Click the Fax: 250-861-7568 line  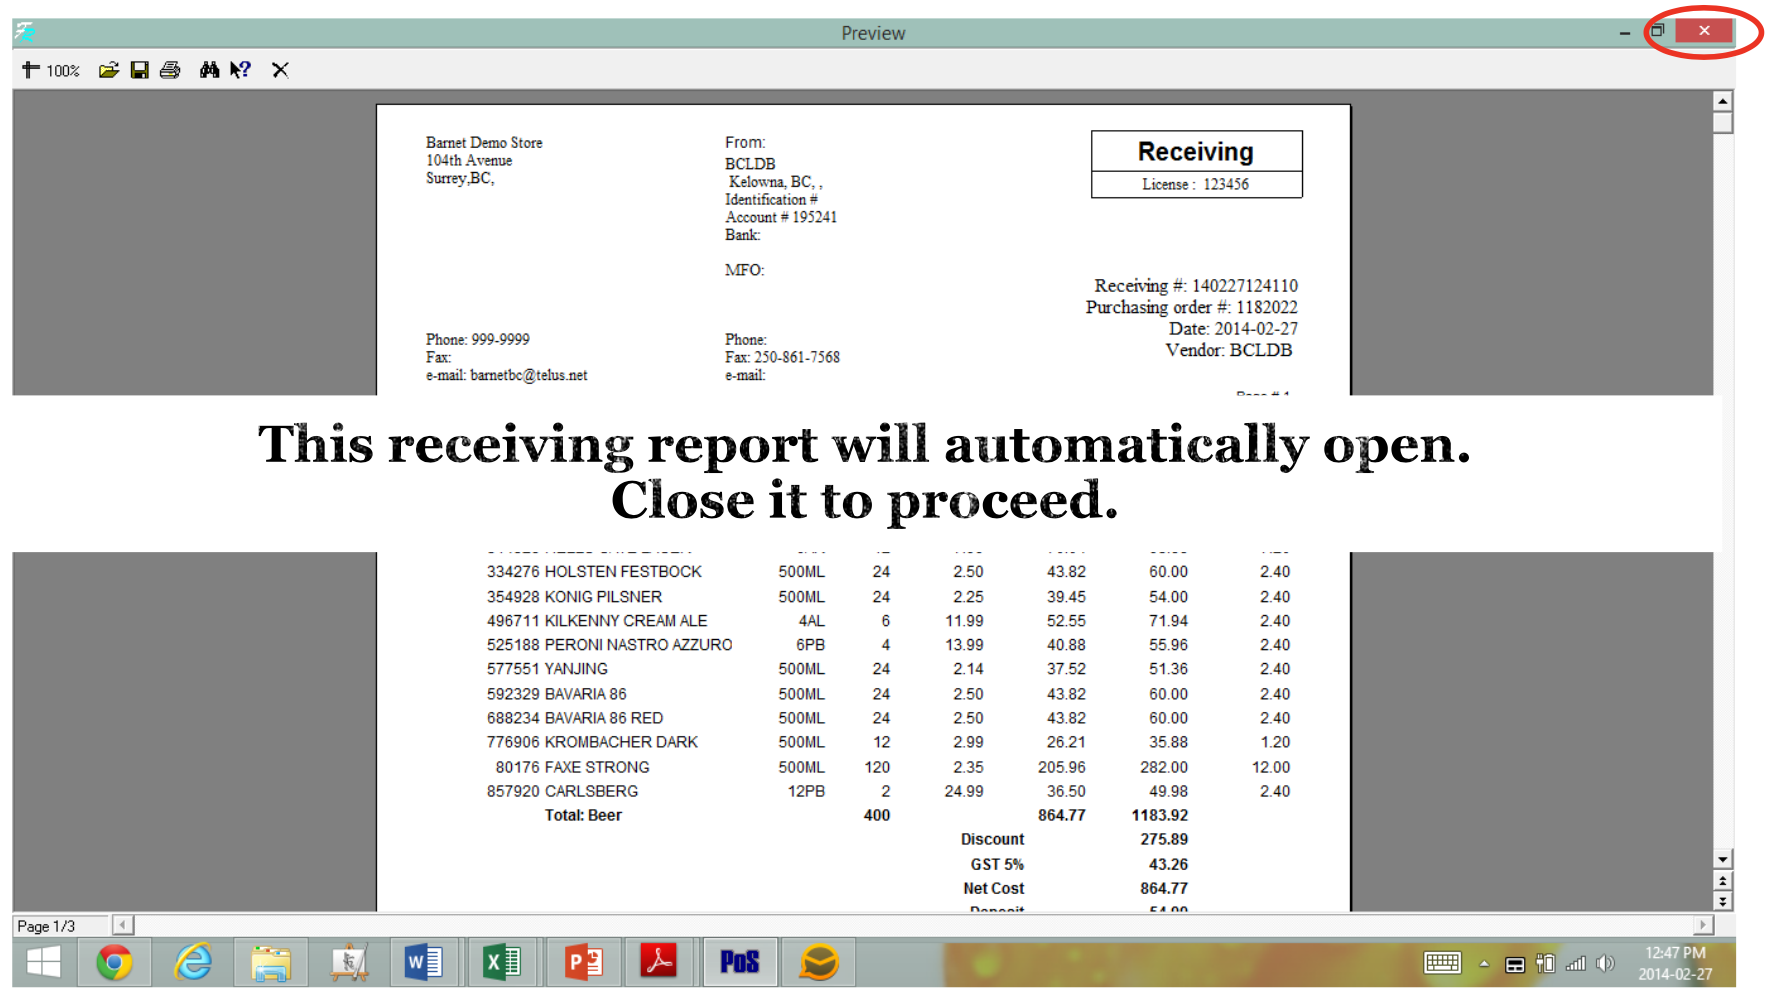(782, 357)
